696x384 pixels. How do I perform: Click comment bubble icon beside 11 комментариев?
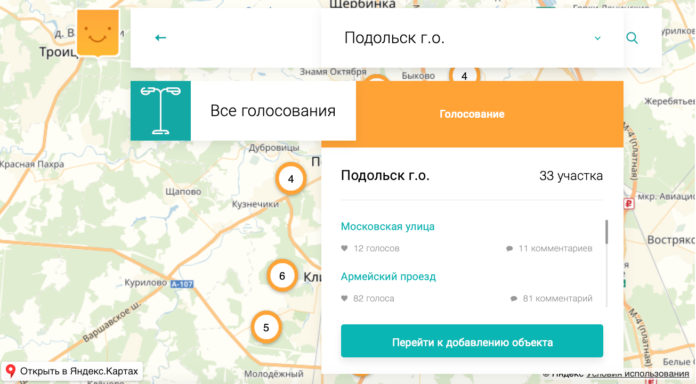(x=509, y=249)
